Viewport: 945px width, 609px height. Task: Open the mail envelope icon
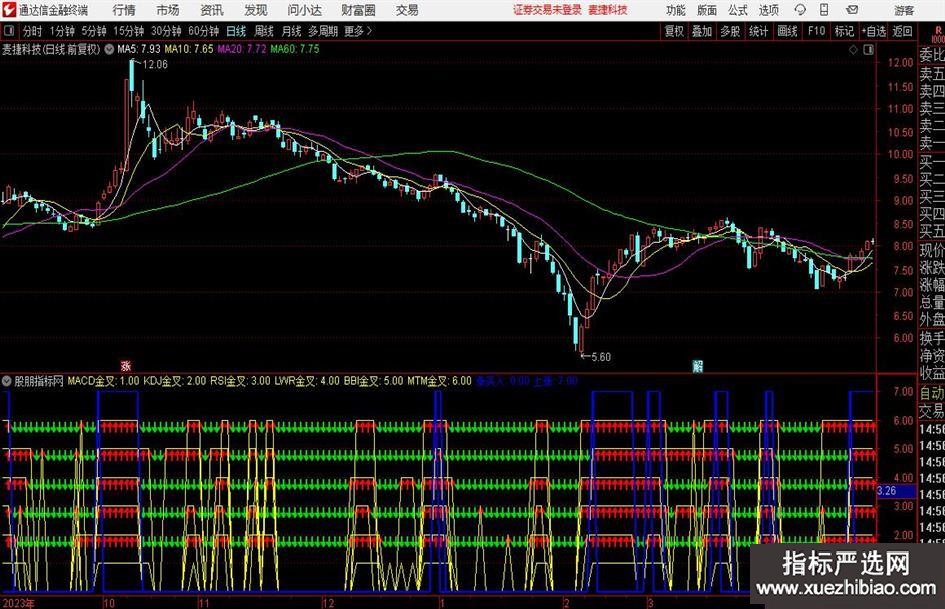[x=852, y=10]
